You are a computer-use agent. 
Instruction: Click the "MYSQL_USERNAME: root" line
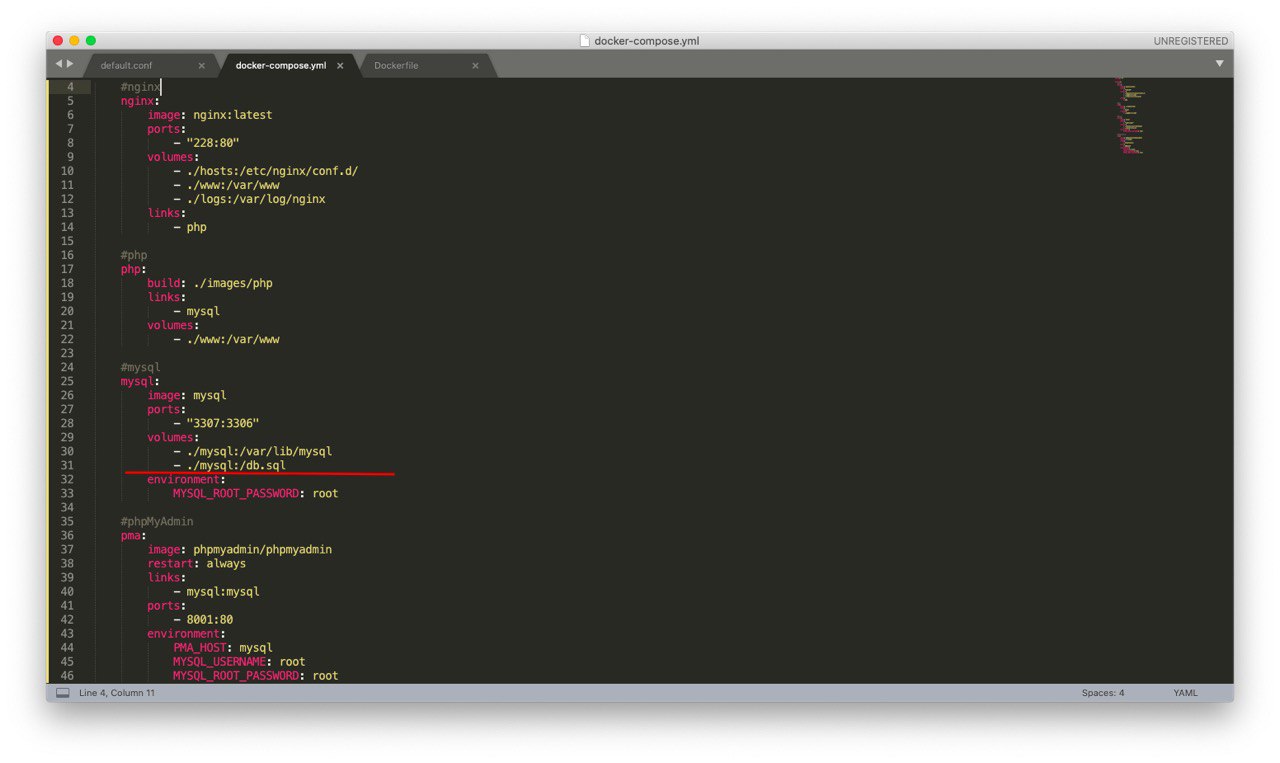[239, 661]
